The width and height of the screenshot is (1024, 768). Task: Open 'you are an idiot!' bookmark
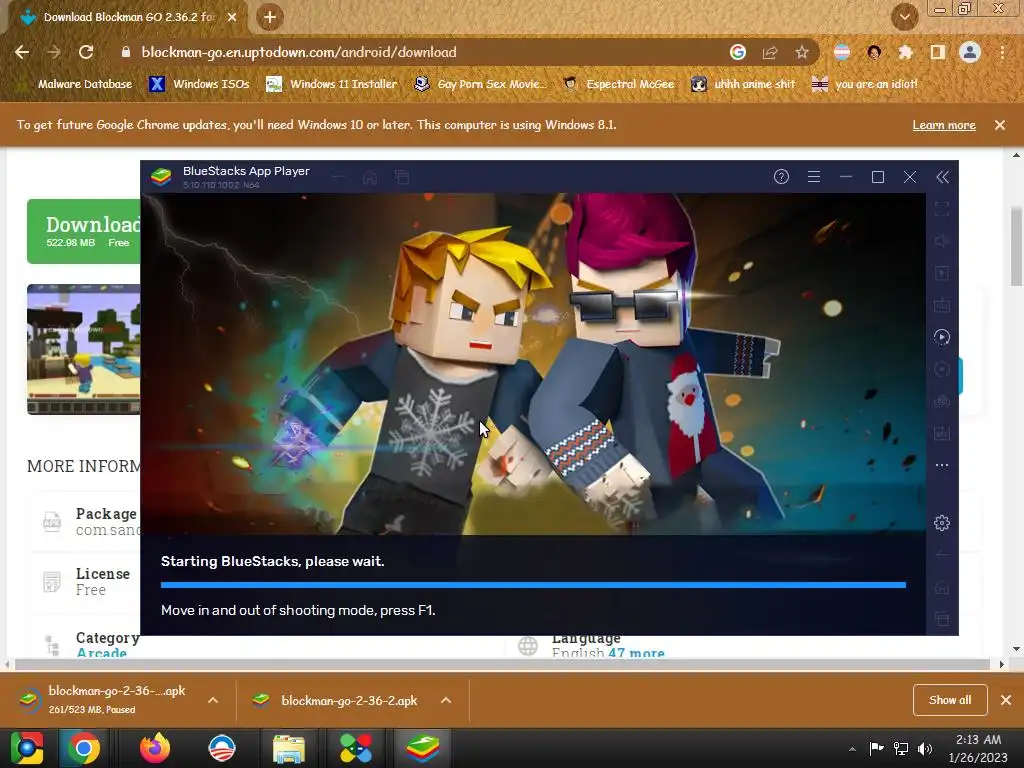pos(865,84)
